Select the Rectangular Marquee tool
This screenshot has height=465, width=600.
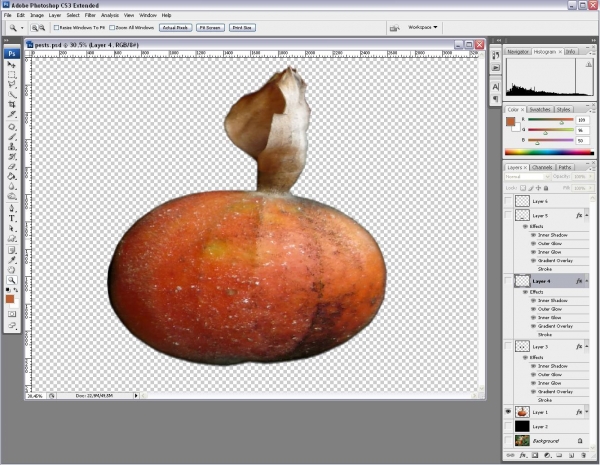(12, 75)
